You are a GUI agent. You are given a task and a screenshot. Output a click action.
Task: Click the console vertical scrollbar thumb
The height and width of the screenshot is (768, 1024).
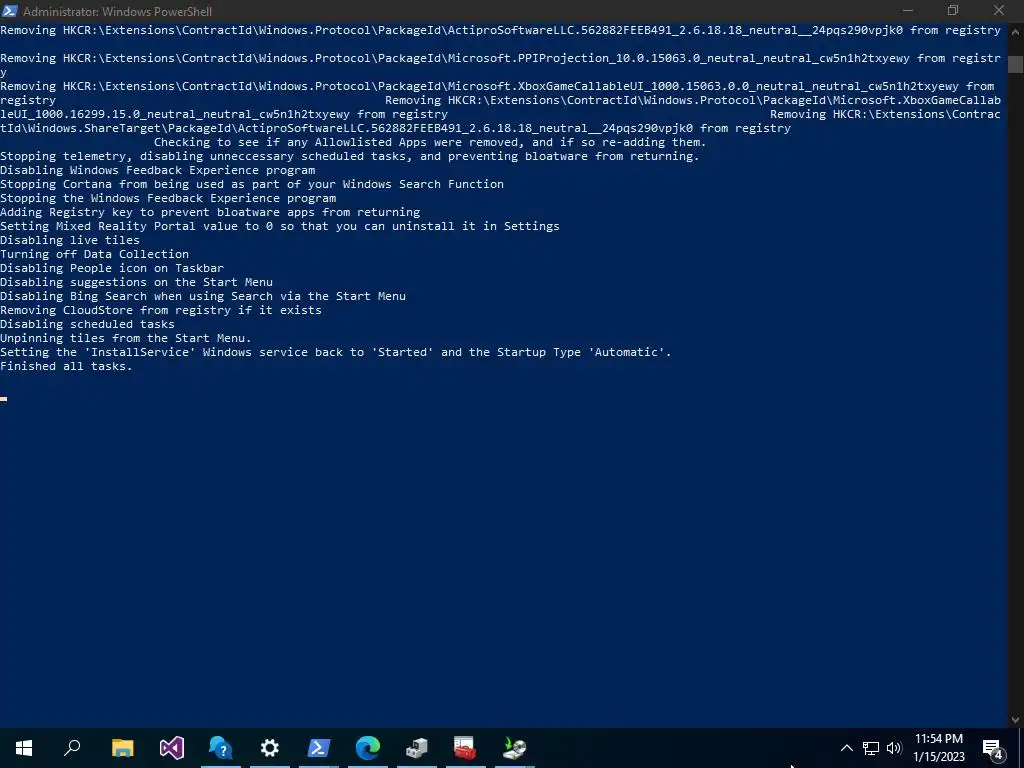coord(1015,64)
